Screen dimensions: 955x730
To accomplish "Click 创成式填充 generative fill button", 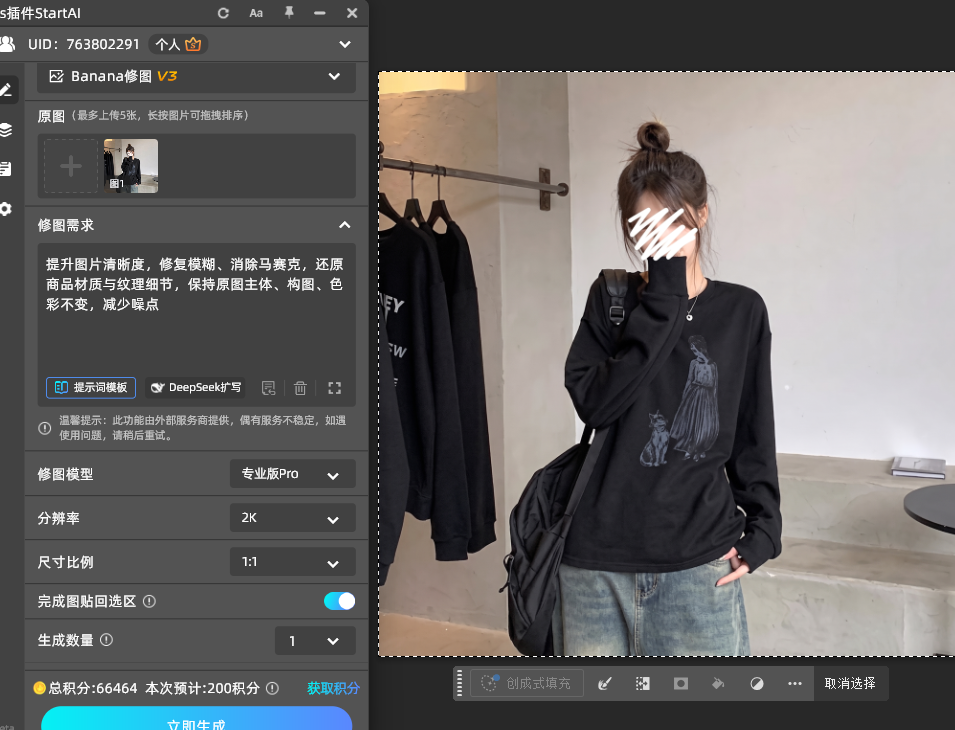I will 527,683.
